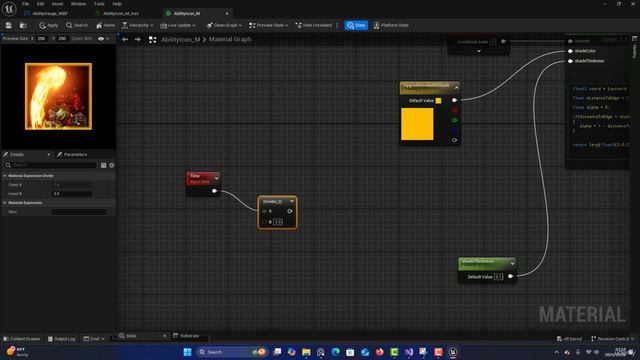Click the property matrix grid icon
This screenshot has width=640, height=360.
(x=103, y=165)
